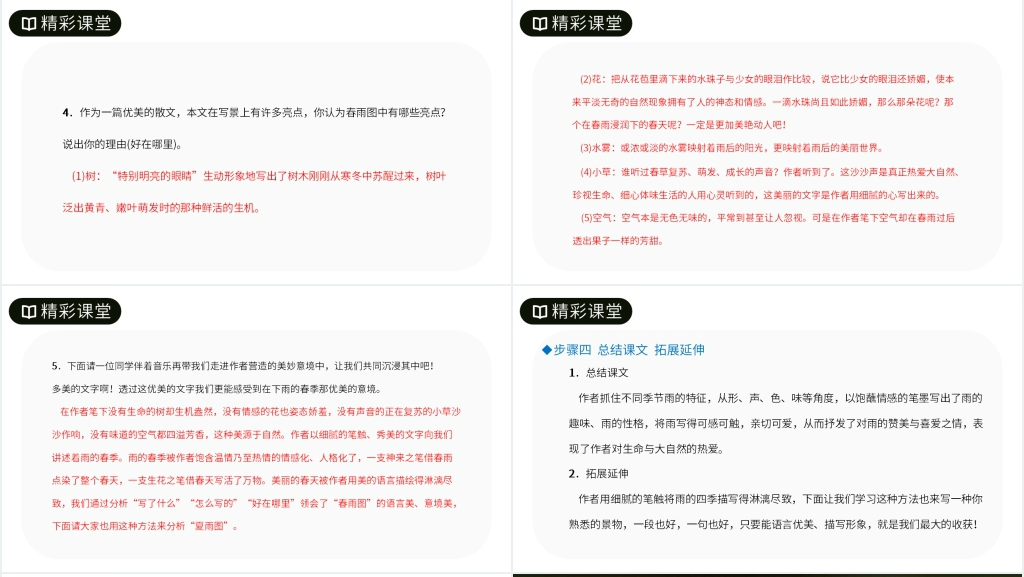Select the 精彩课堂 title on the bottom-right slide
This screenshot has height=577, width=1024.
587,311
